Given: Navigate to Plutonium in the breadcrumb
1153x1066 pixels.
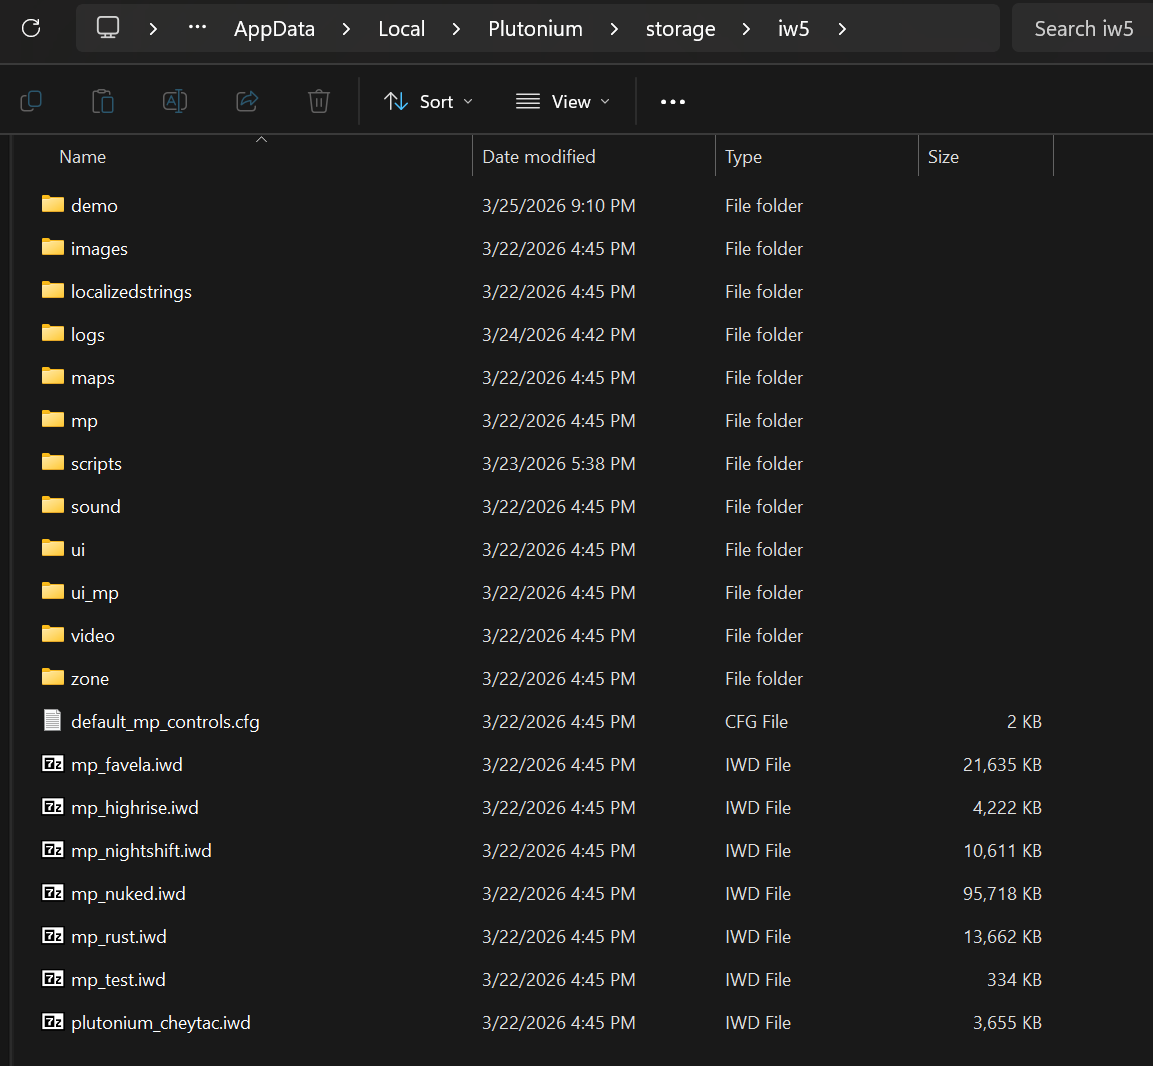Looking at the screenshot, I should [535, 29].
